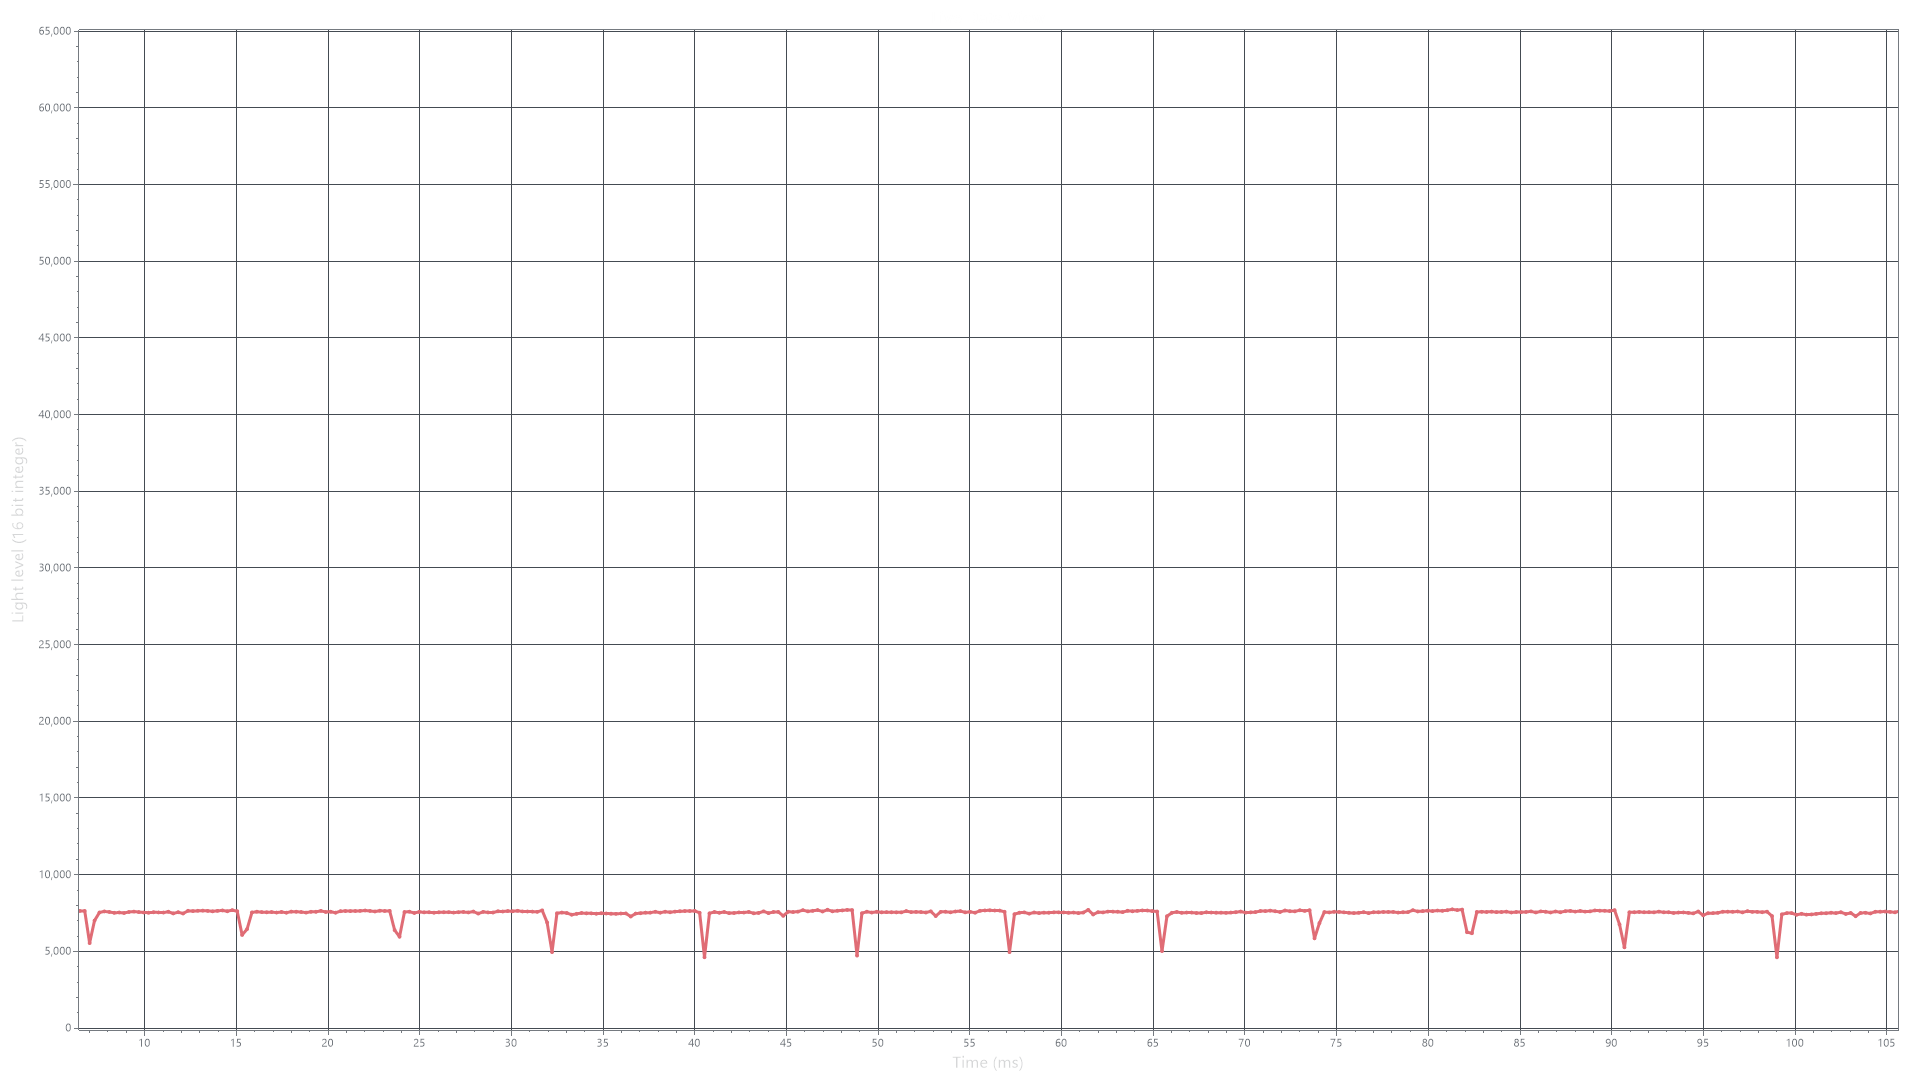Click the 10 ms x-axis tick label

(x=144, y=1043)
